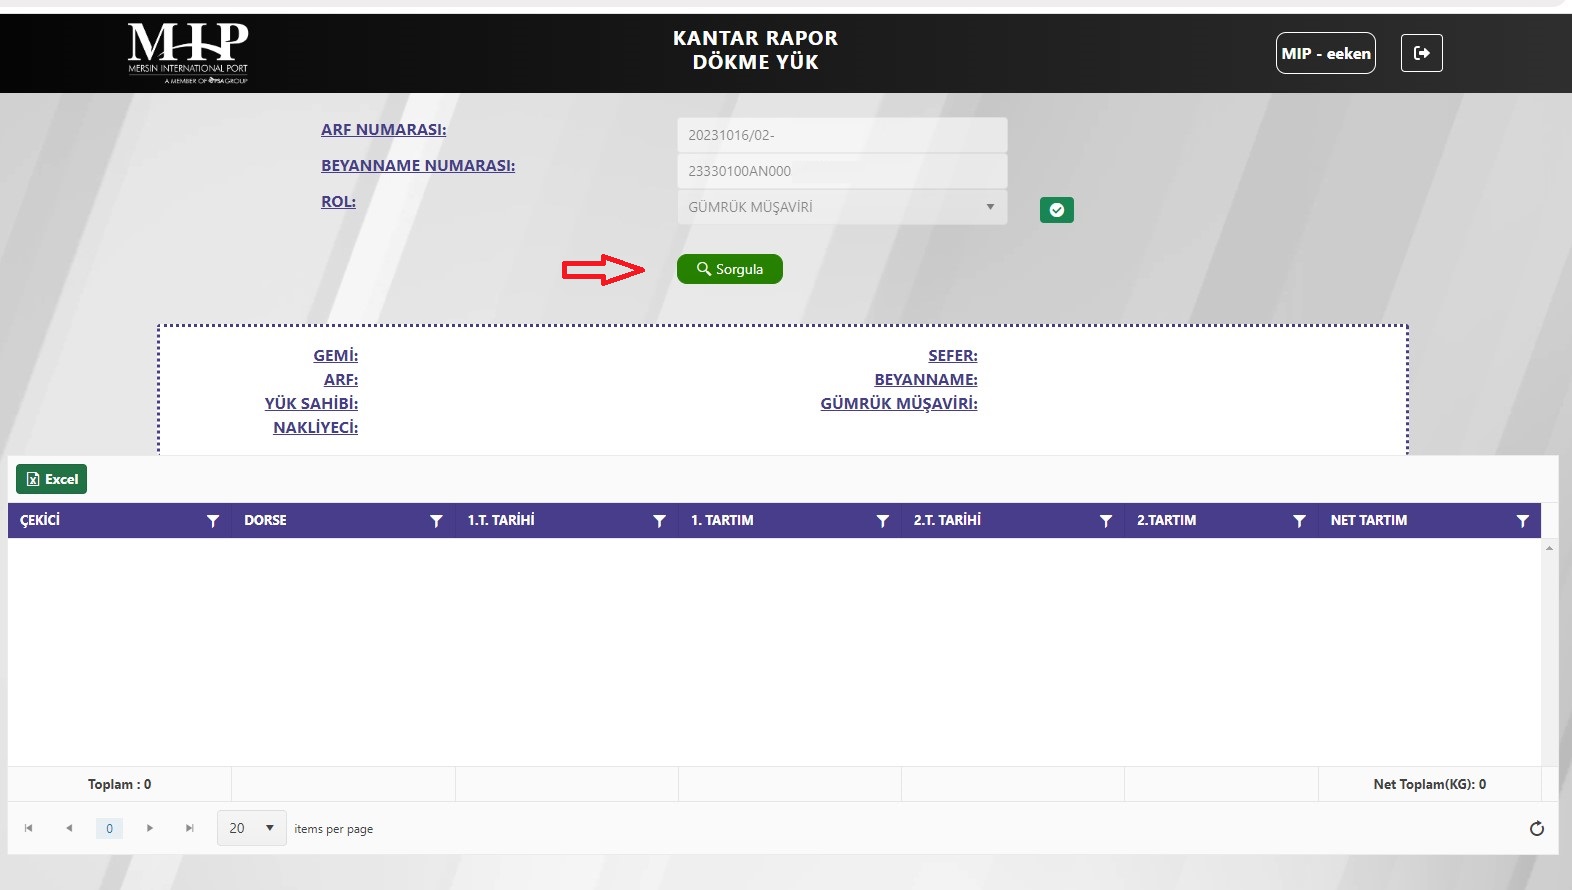Click the logout icon in header
The width and height of the screenshot is (1572, 890).
pos(1421,53)
